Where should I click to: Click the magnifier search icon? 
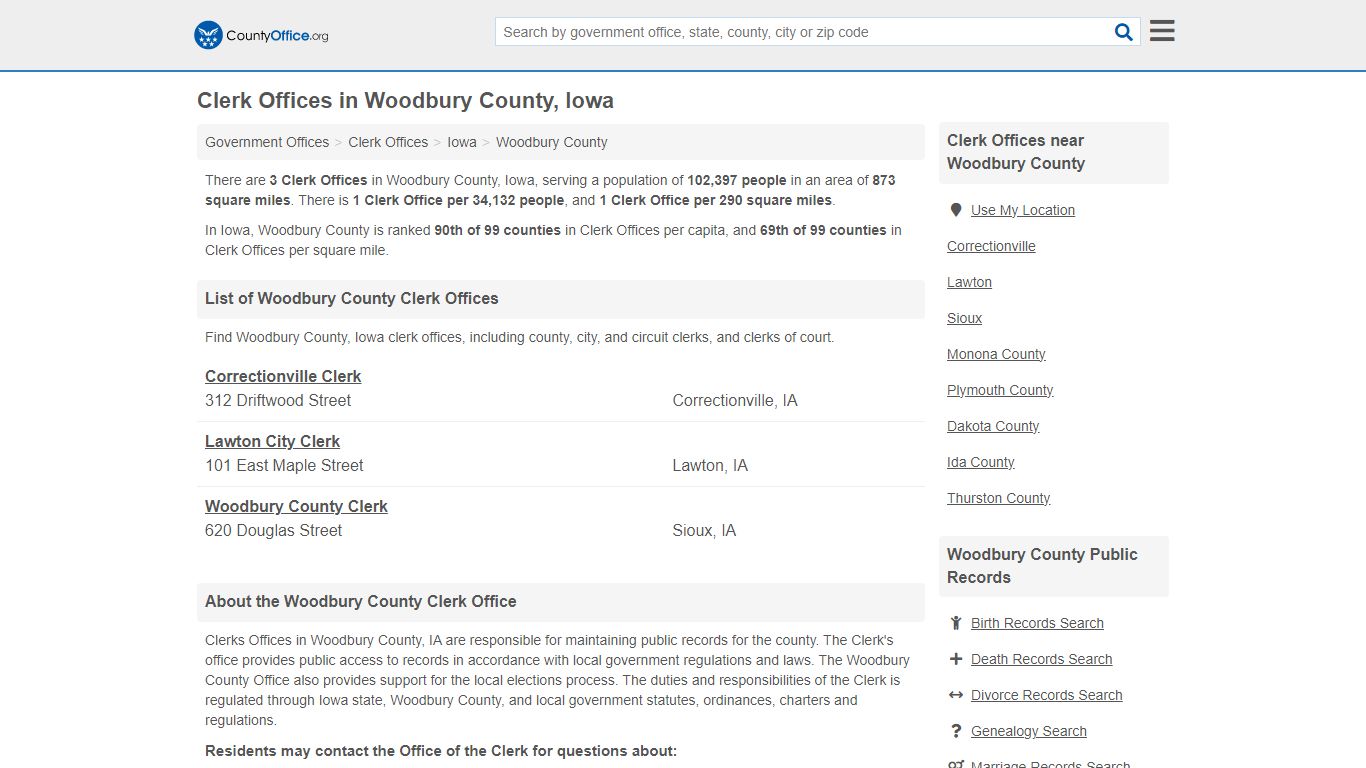(x=1123, y=32)
